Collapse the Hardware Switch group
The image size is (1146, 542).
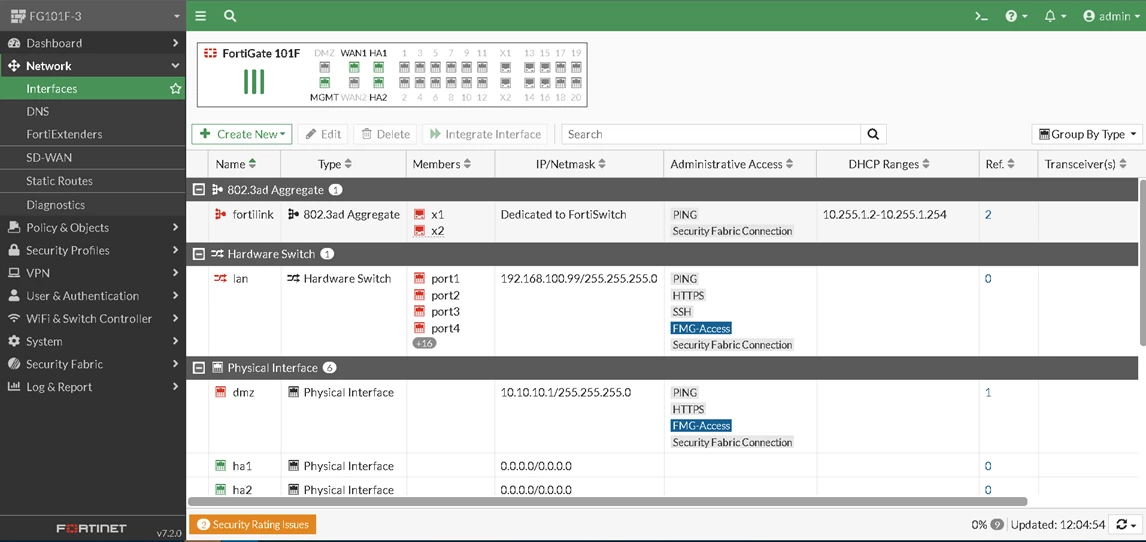click(x=197, y=254)
